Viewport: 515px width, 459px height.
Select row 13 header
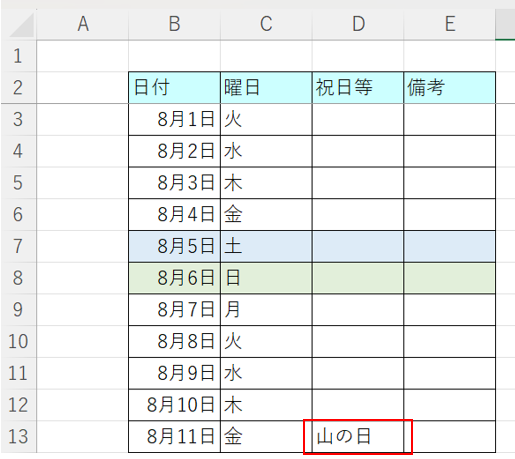coord(18,436)
